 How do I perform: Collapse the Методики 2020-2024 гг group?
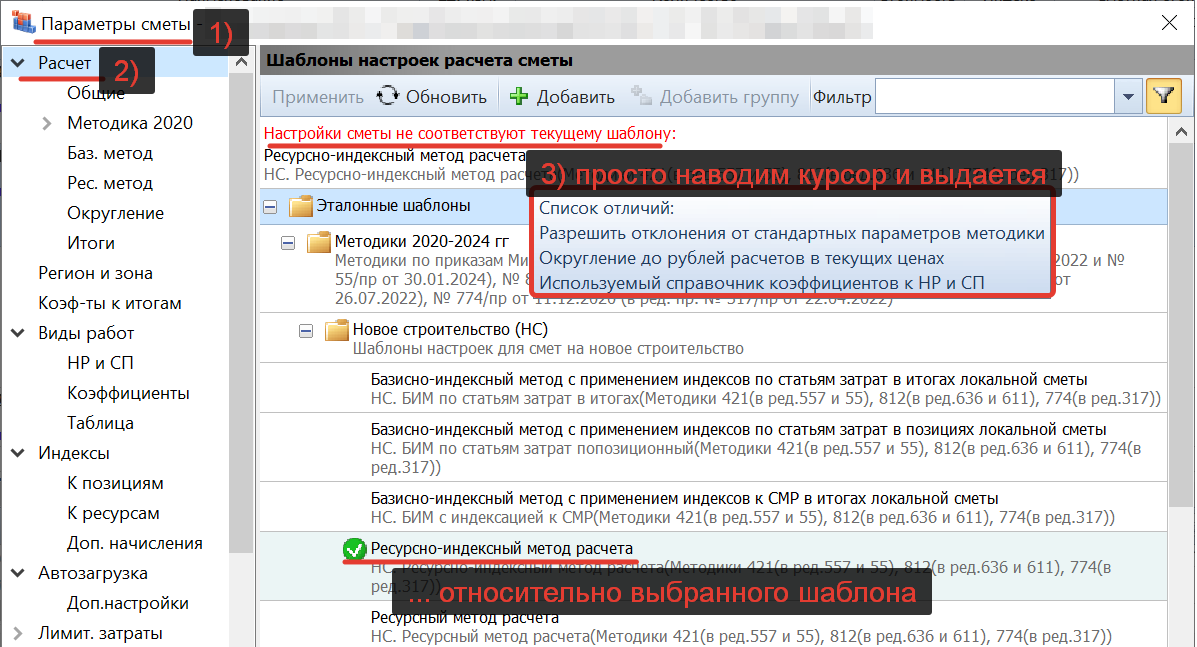(288, 243)
